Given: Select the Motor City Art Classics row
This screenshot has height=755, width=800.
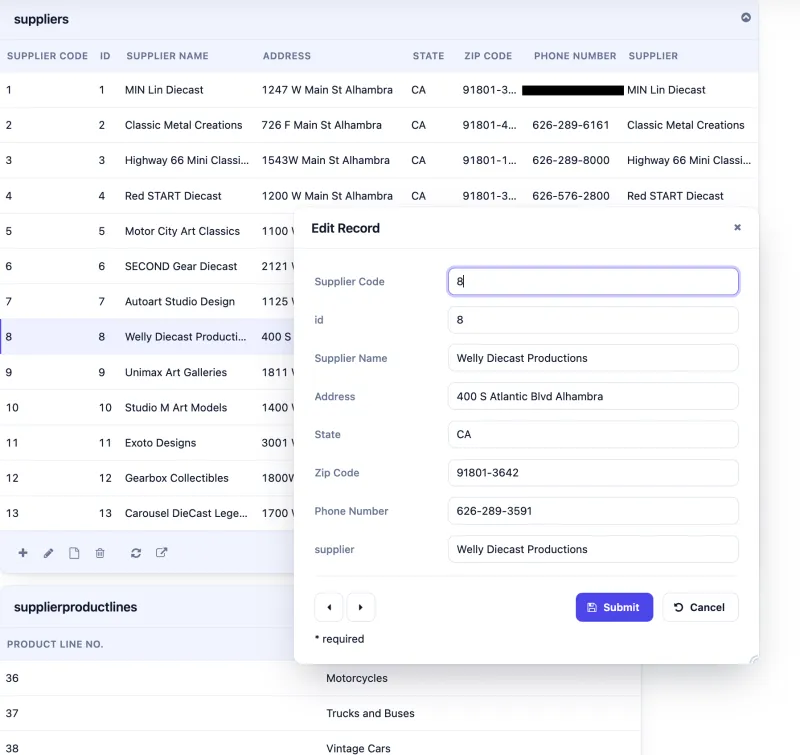Looking at the screenshot, I should pyautogui.click(x=147, y=231).
